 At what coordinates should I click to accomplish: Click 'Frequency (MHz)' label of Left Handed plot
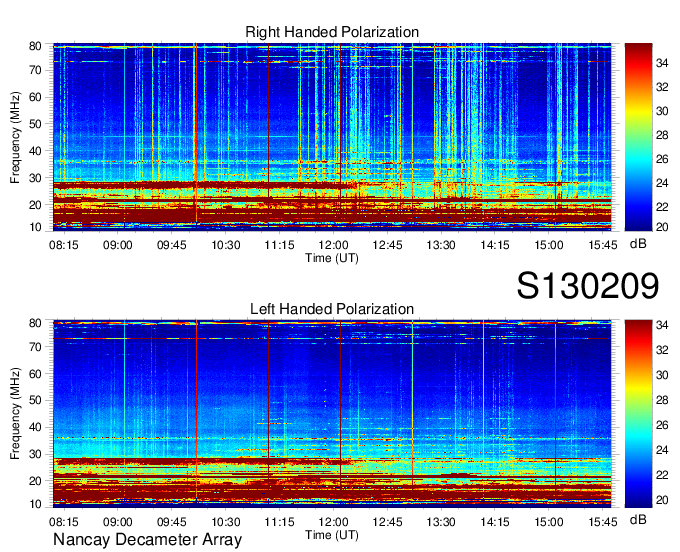15,414
